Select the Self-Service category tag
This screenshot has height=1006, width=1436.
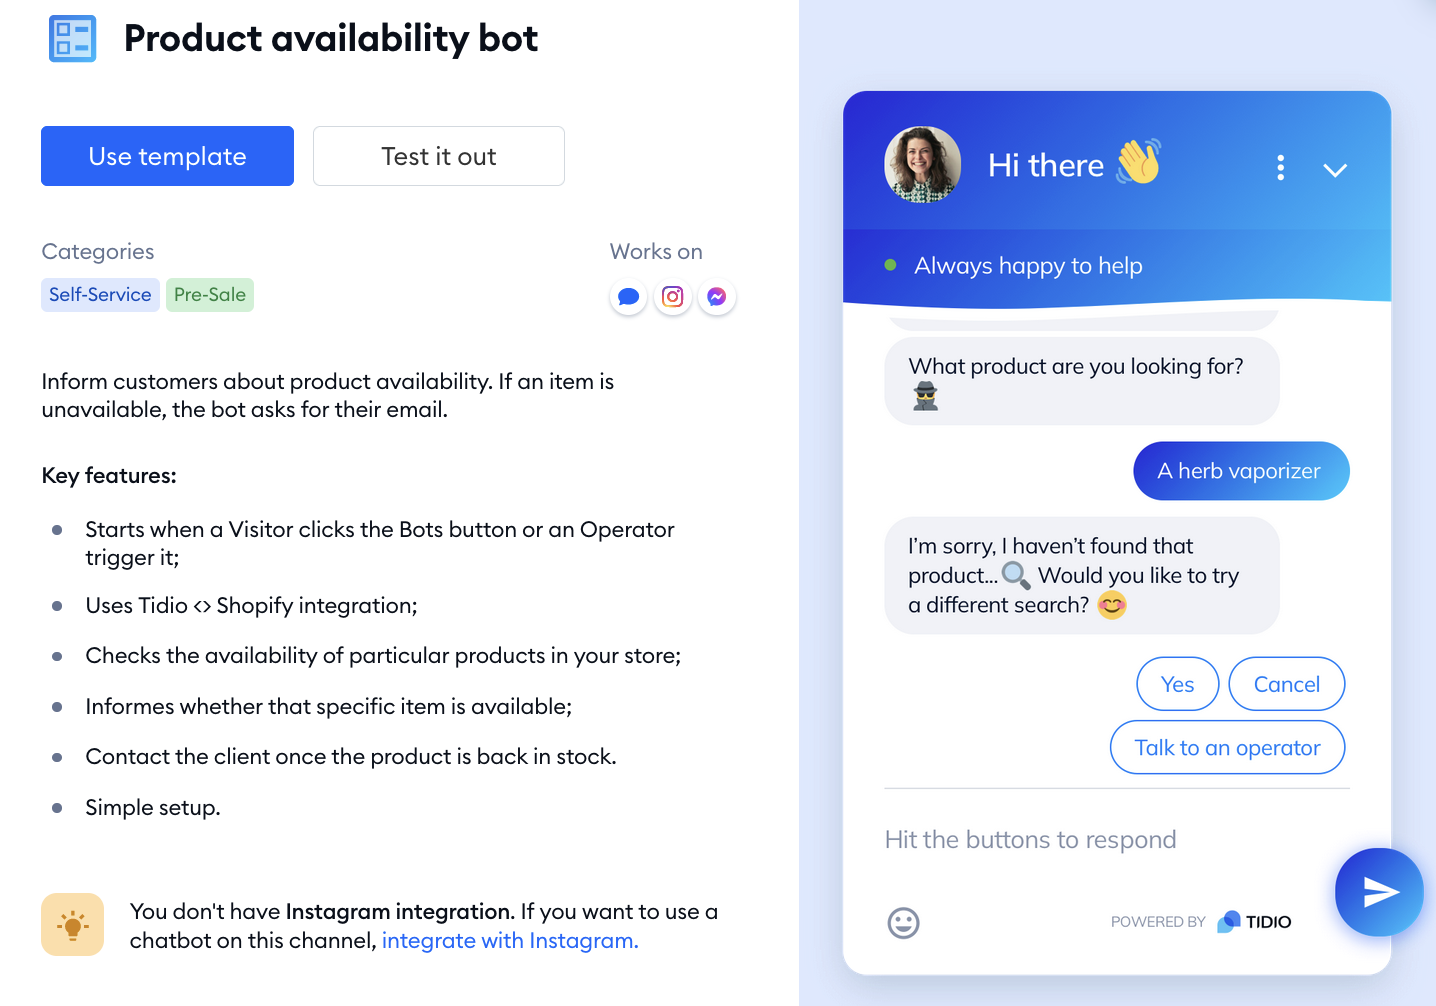pyautogui.click(x=100, y=295)
